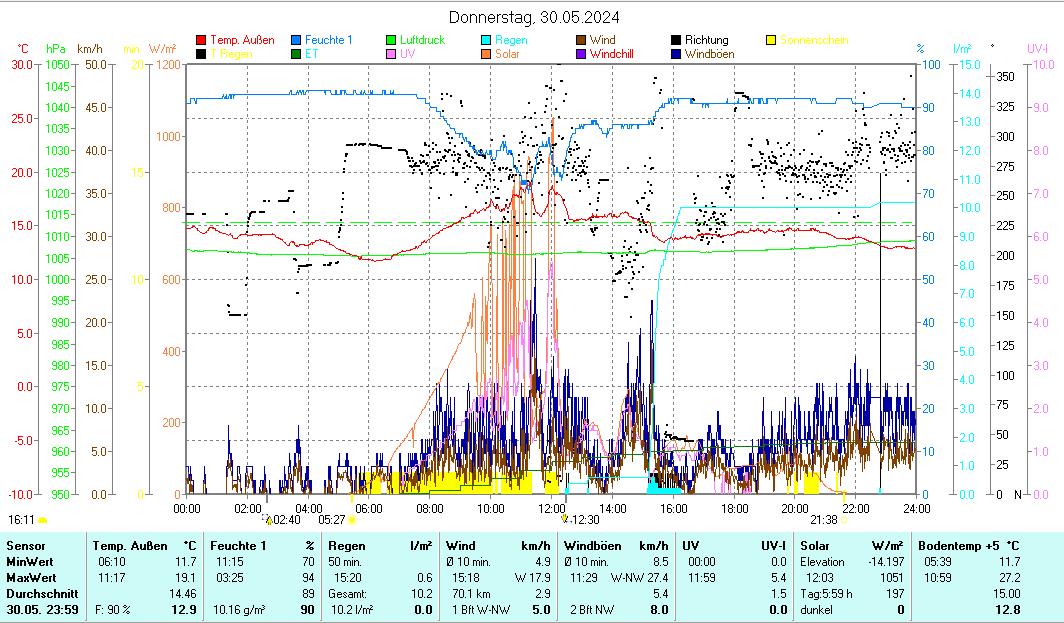Screen dimensions: 1064x623
Task: Click the MaxWert row label
Action: click(x=32, y=578)
